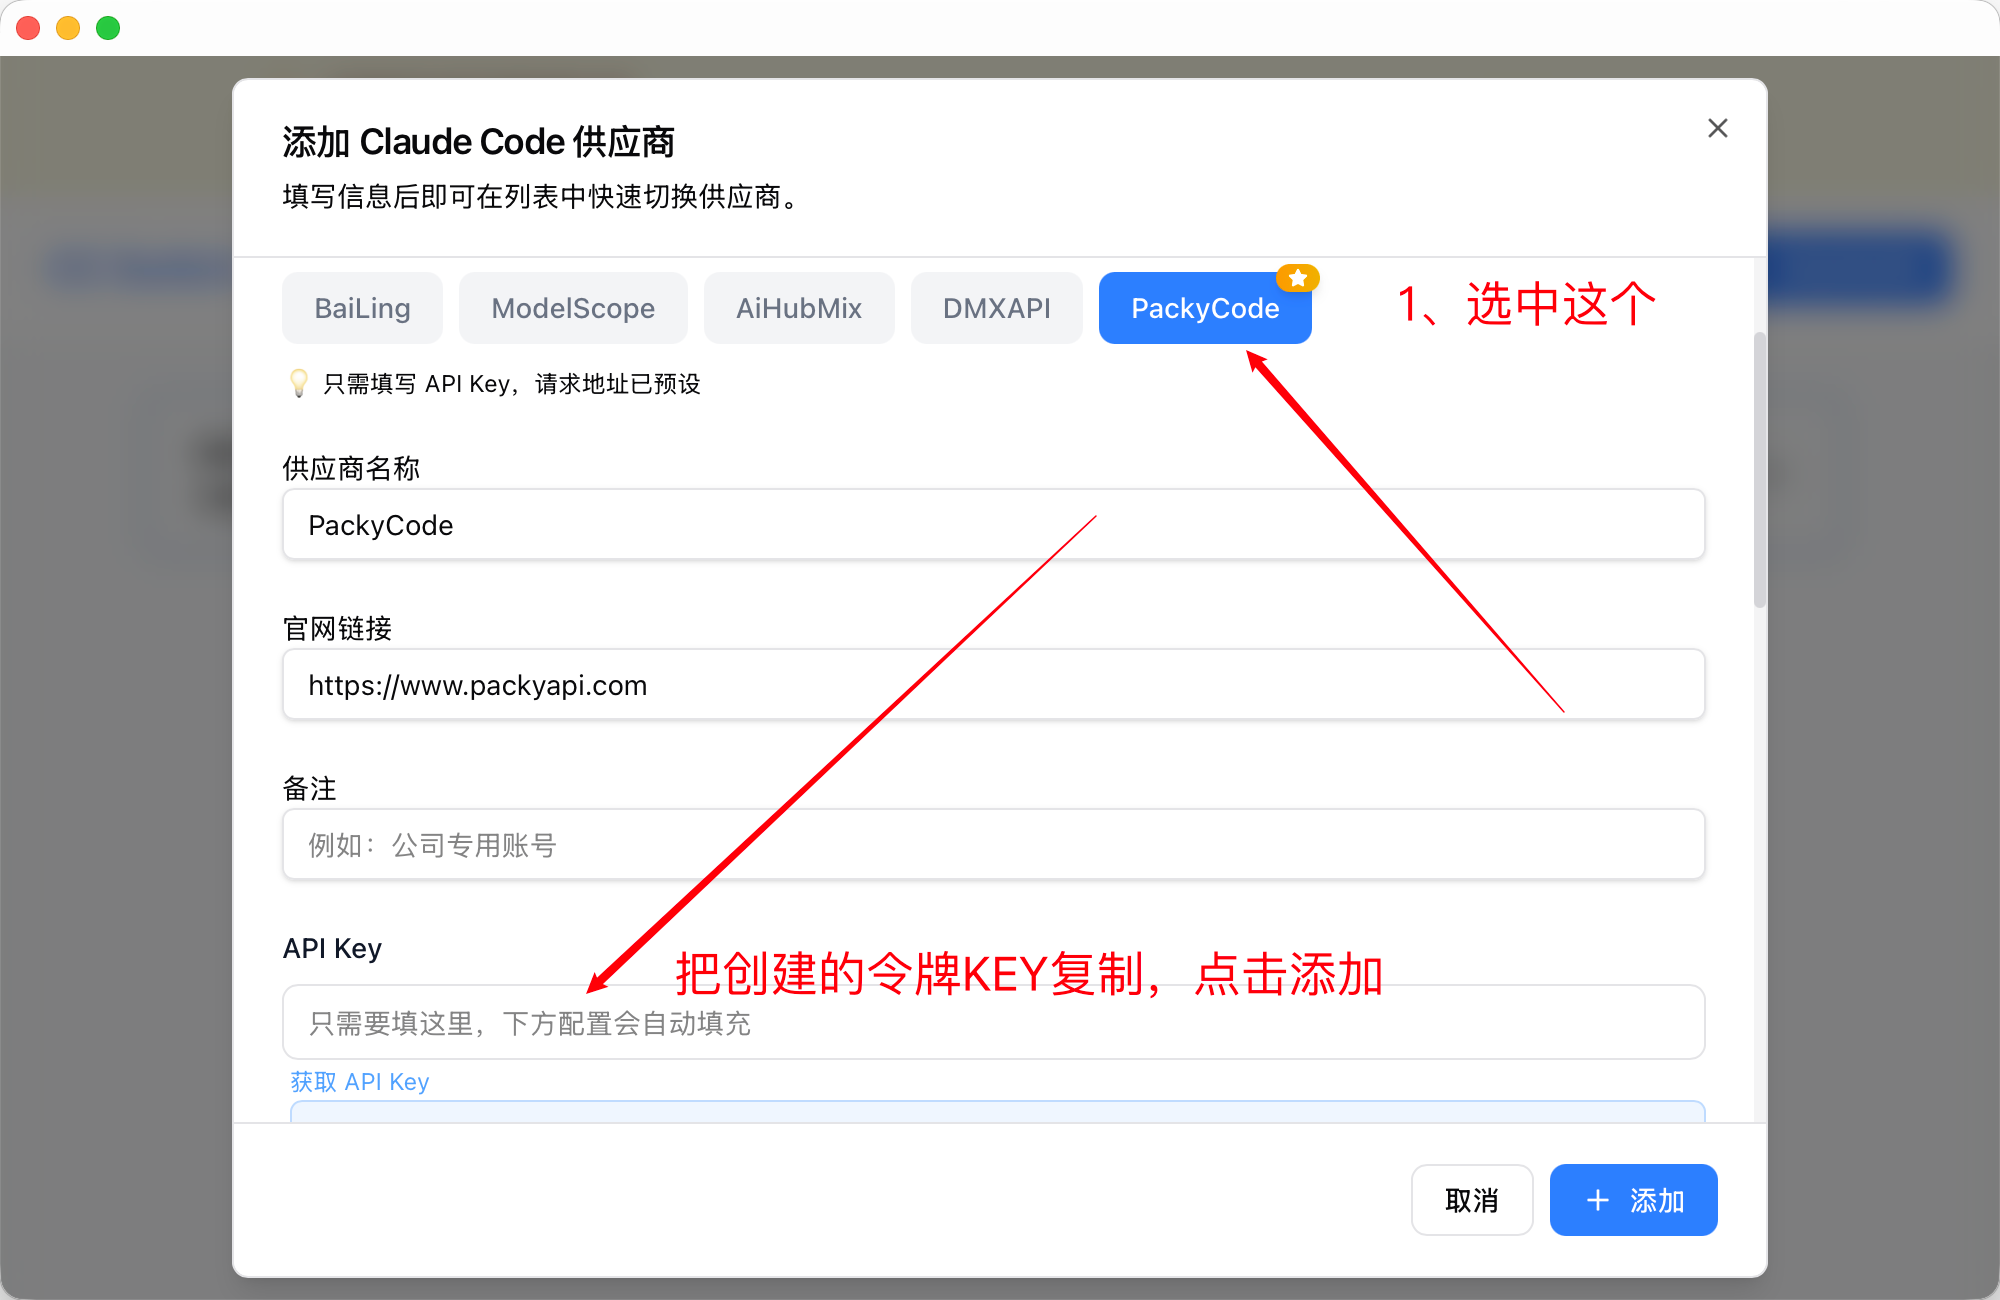Select the BaiLing provider preset

[361, 308]
